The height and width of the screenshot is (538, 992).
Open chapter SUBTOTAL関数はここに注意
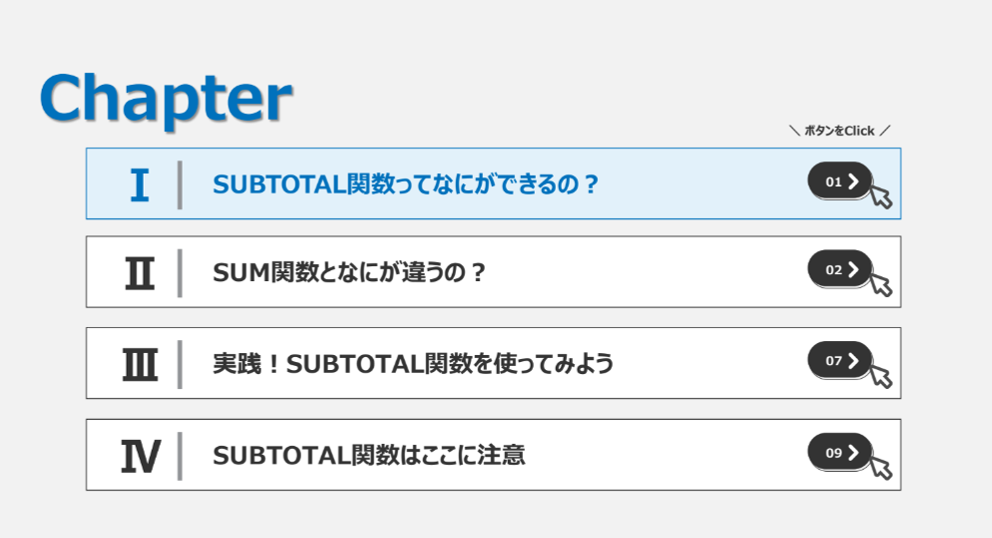coord(369,455)
